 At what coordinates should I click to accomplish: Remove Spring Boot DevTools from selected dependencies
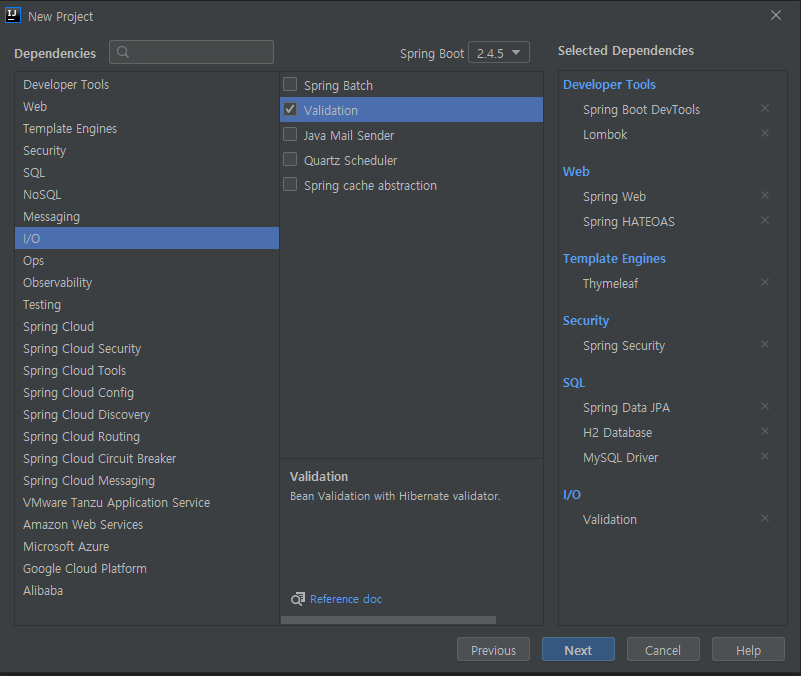[x=765, y=108]
